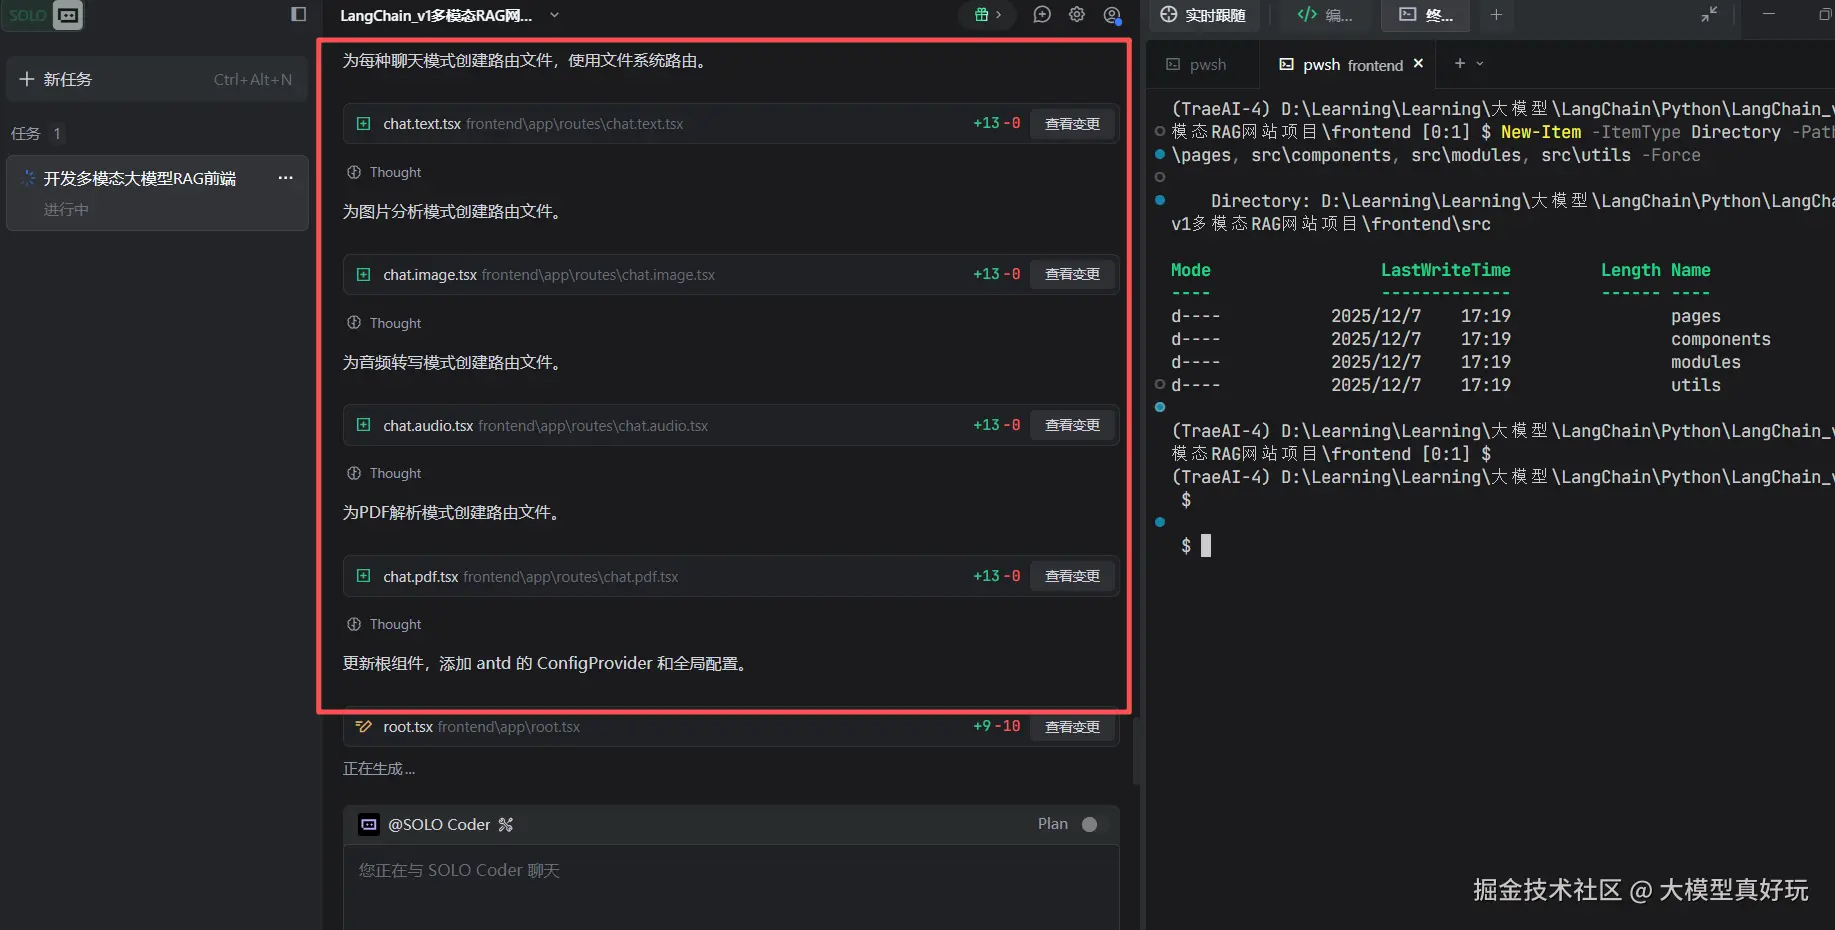Click the chat panel vertical scrollbar
This screenshot has width=1835, height=930.
[1137, 750]
